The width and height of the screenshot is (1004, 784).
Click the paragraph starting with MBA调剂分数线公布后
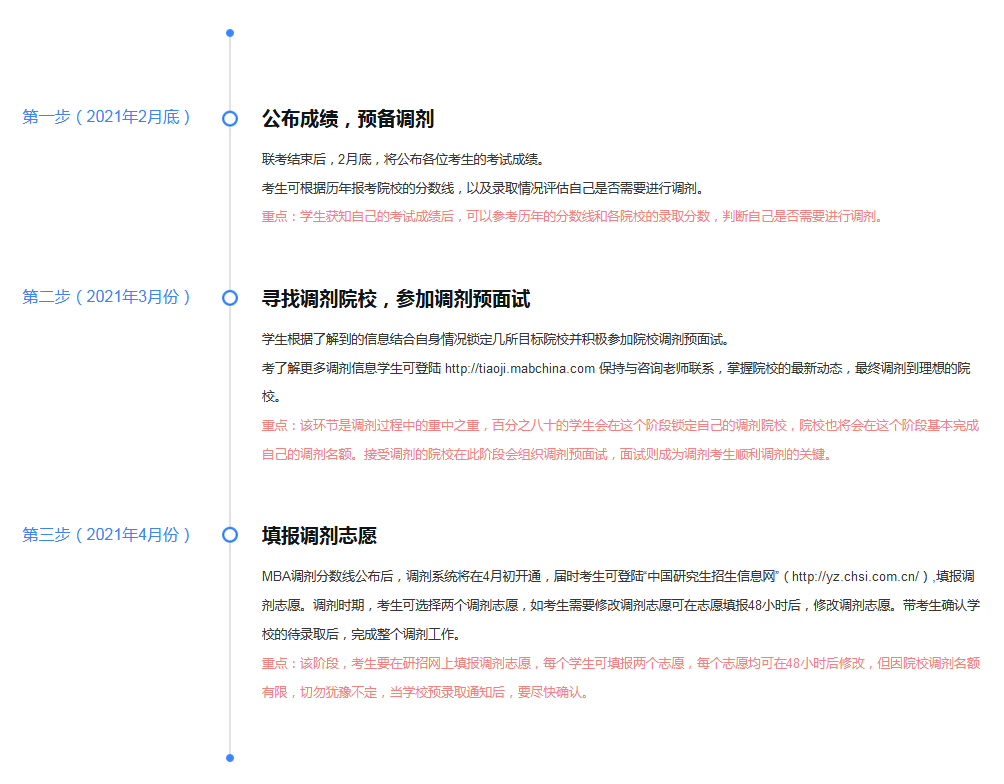pyautogui.click(x=620, y=605)
